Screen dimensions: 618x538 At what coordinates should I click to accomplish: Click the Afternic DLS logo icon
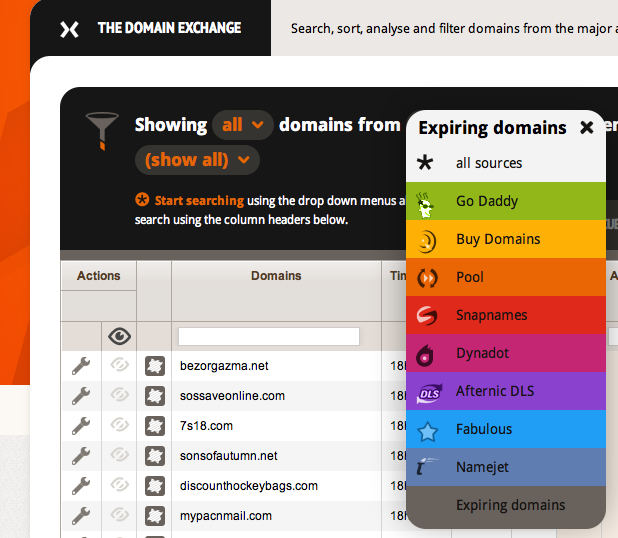[x=429, y=393]
